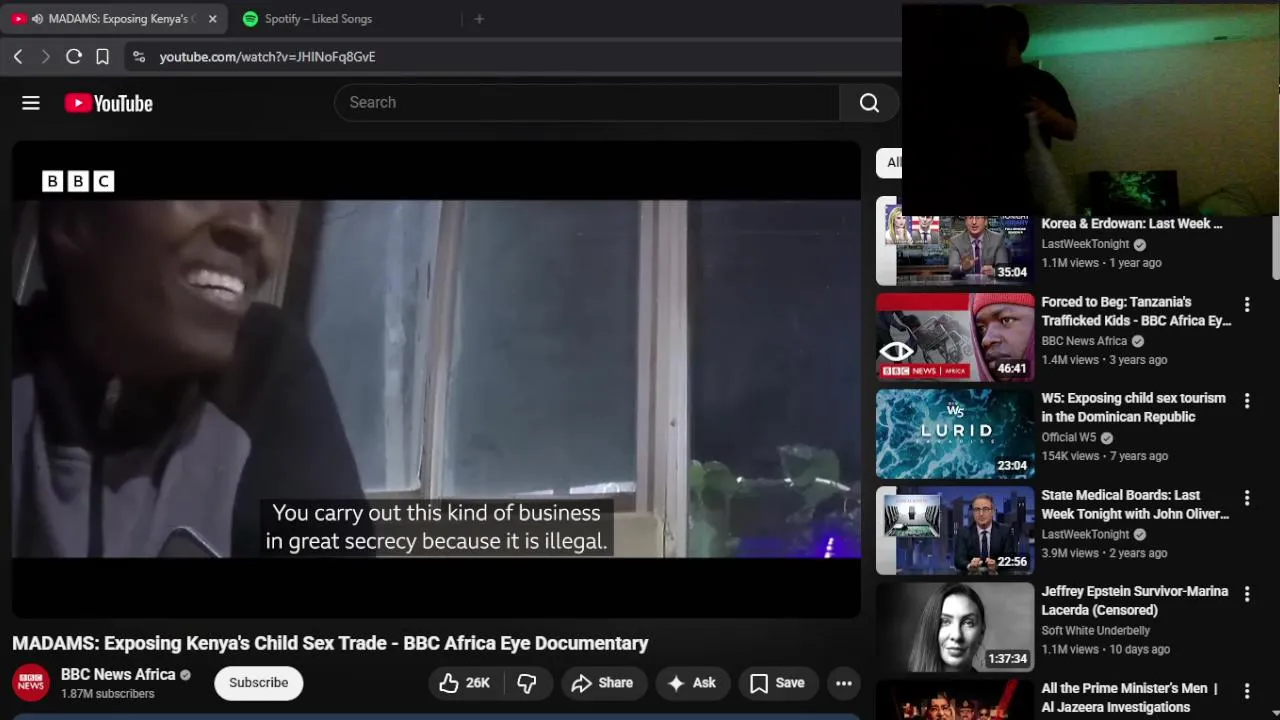This screenshot has width=1280, height=720.
Task: Click the video title MADAMS heading
Action: [330, 643]
